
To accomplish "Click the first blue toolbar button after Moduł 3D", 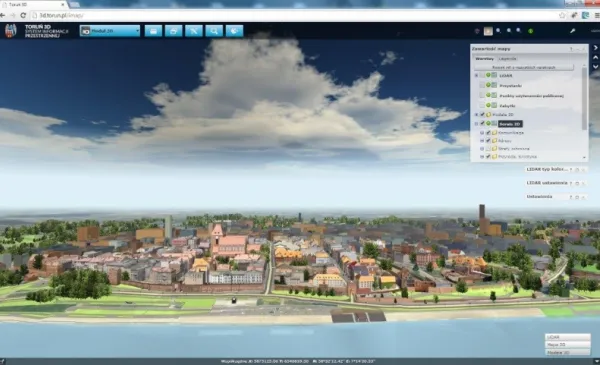I will [153, 31].
